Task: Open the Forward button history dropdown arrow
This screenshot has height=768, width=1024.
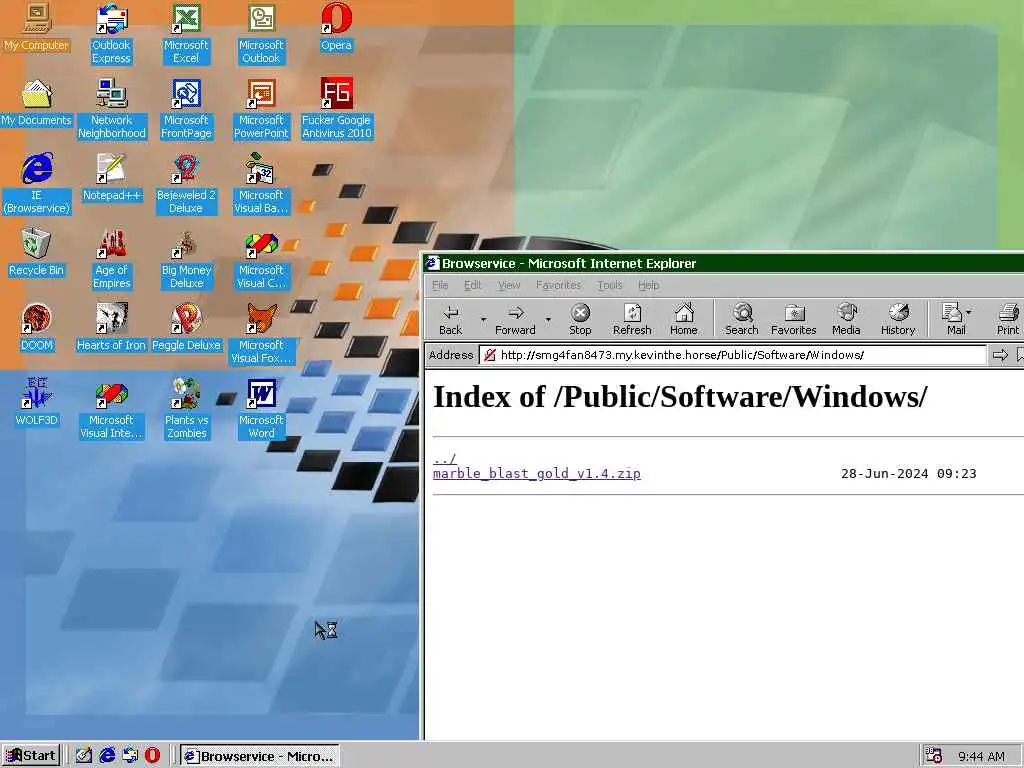Action: click(548, 319)
